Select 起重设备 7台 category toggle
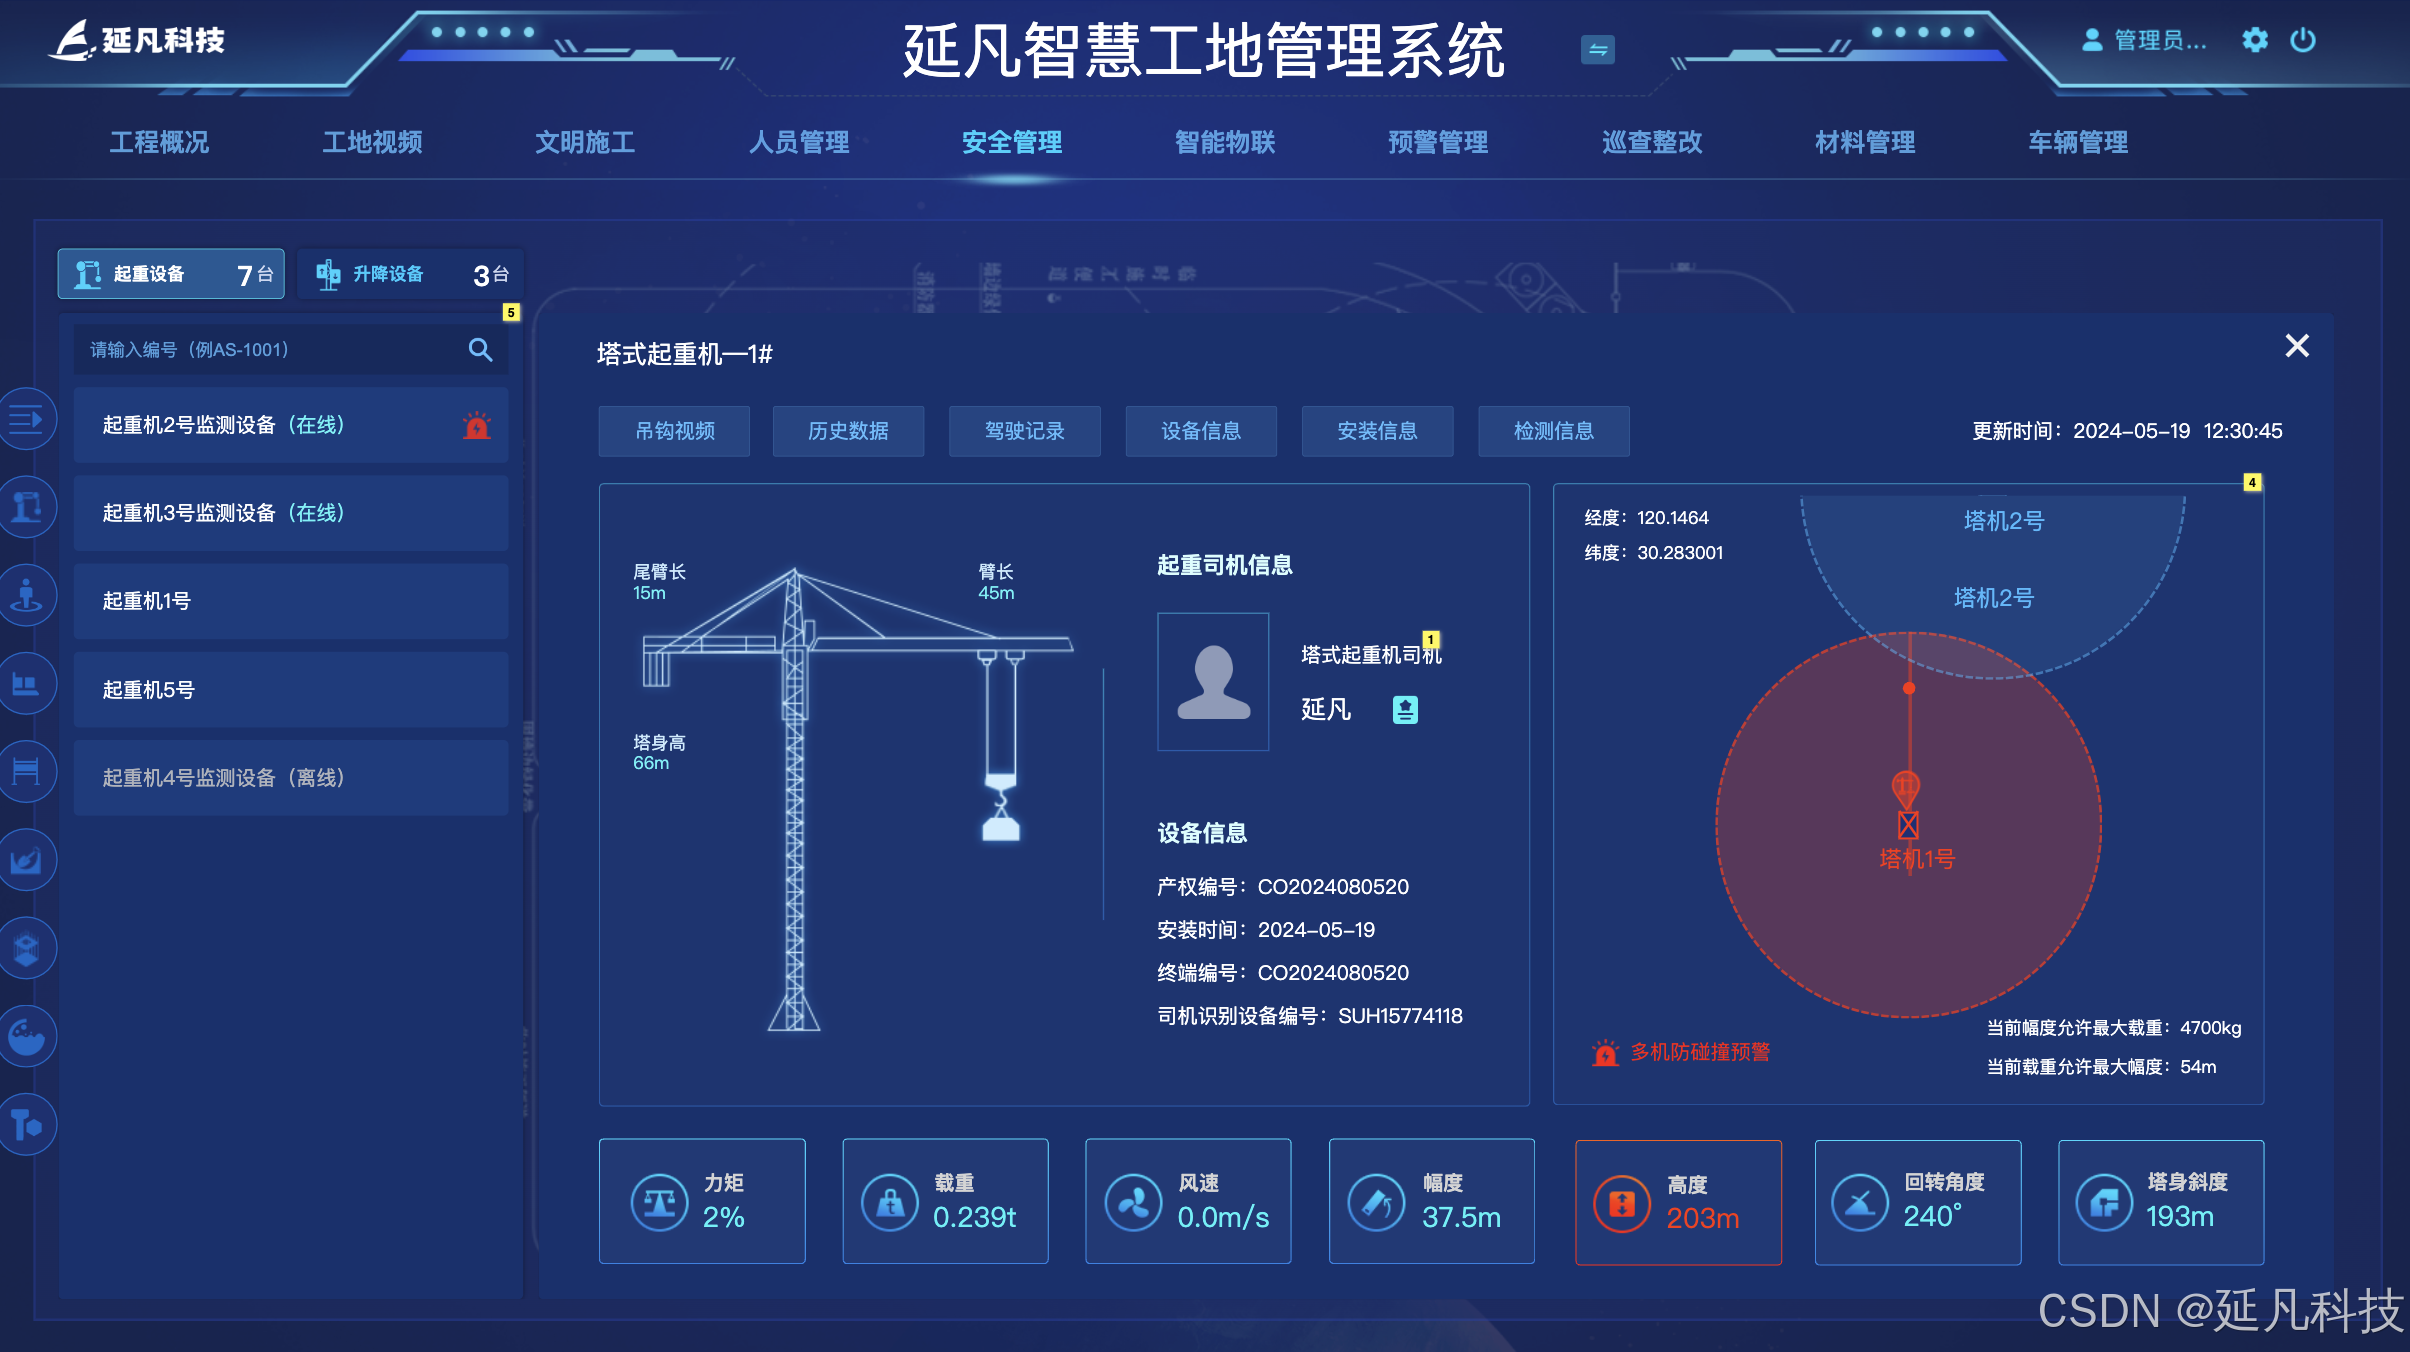Screen dimensions: 2410x1352 coord(171,274)
